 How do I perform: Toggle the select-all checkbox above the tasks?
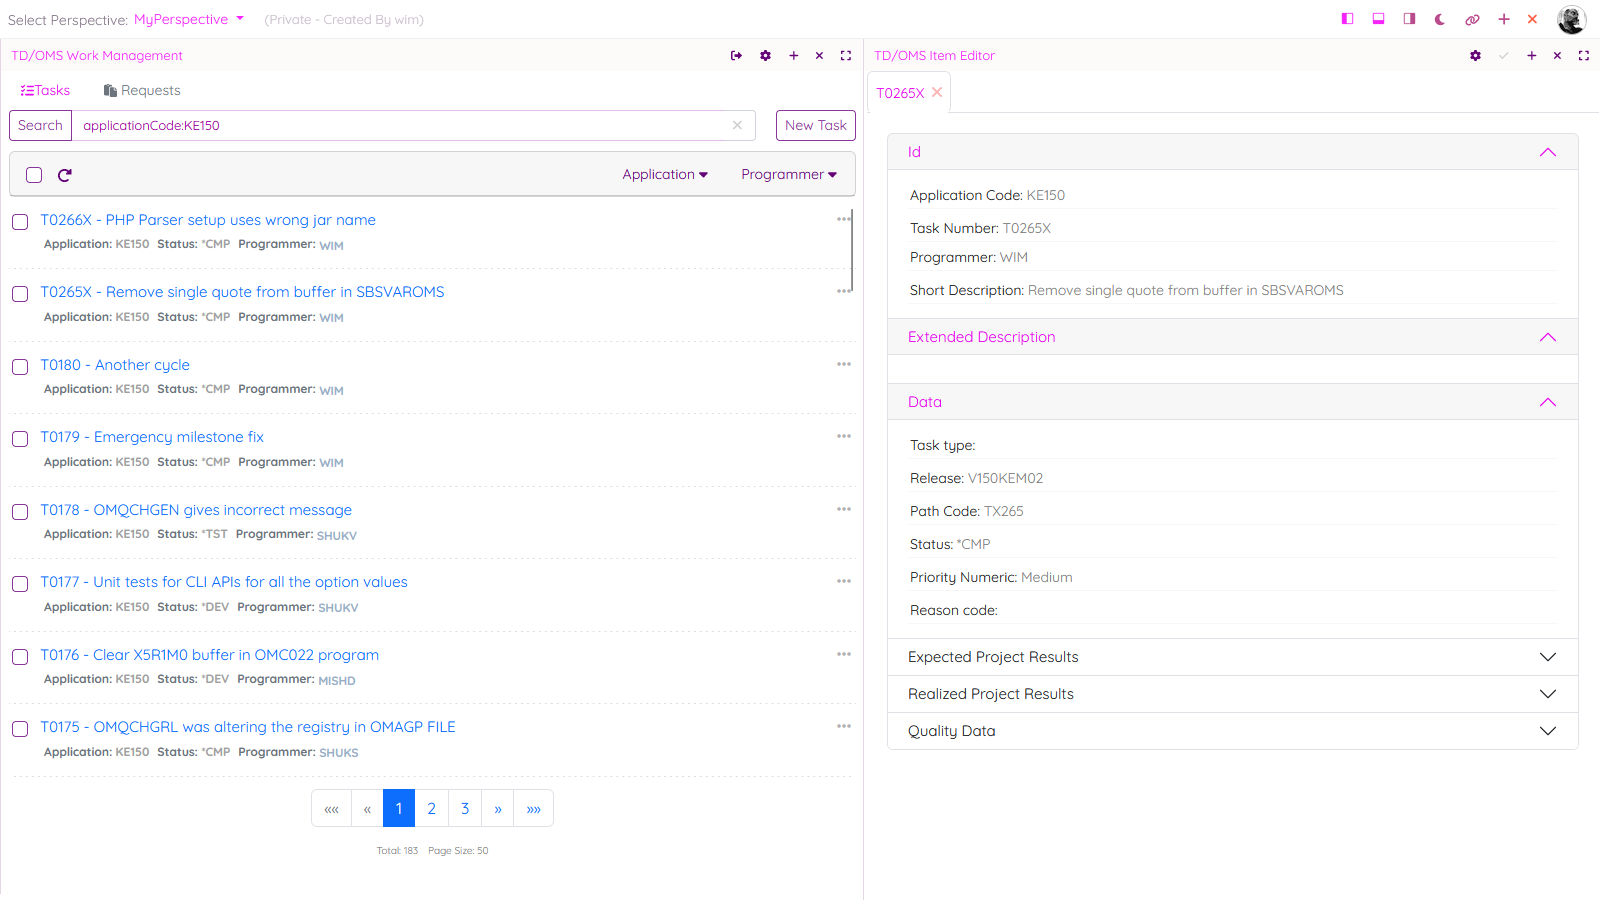(x=34, y=174)
